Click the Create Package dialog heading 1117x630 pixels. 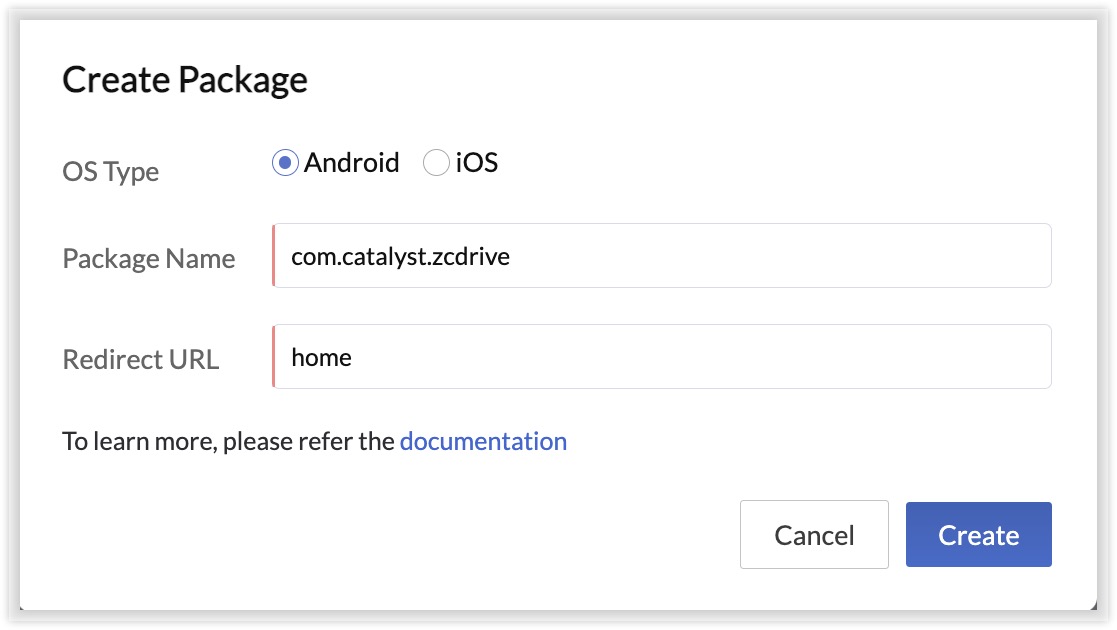pyautogui.click(x=185, y=80)
